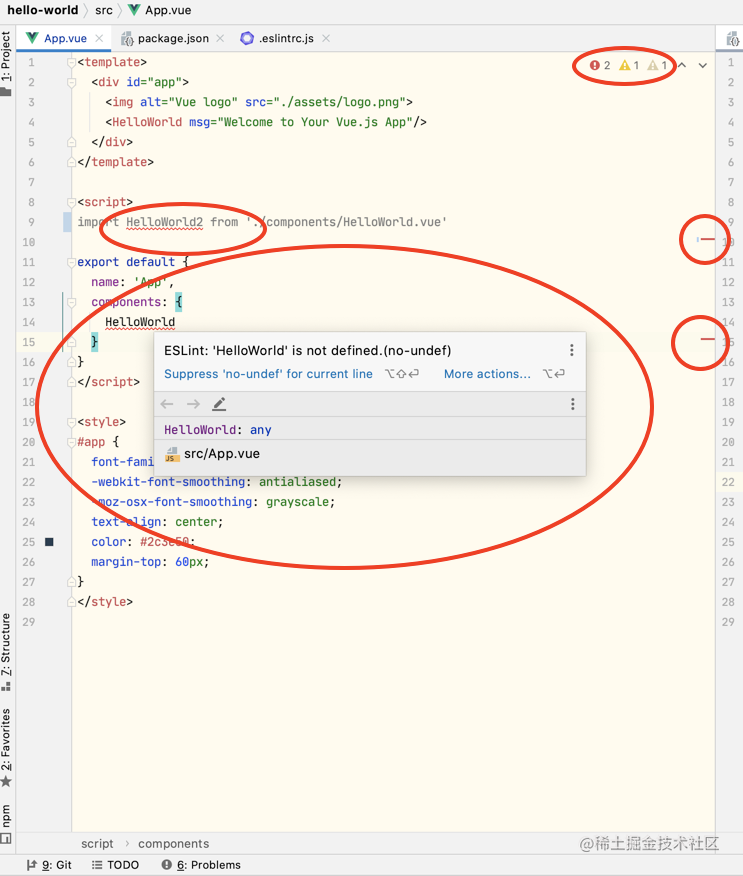Collapse the script block fold on line 8
This screenshot has width=743, height=876.
click(x=72, y=202)
